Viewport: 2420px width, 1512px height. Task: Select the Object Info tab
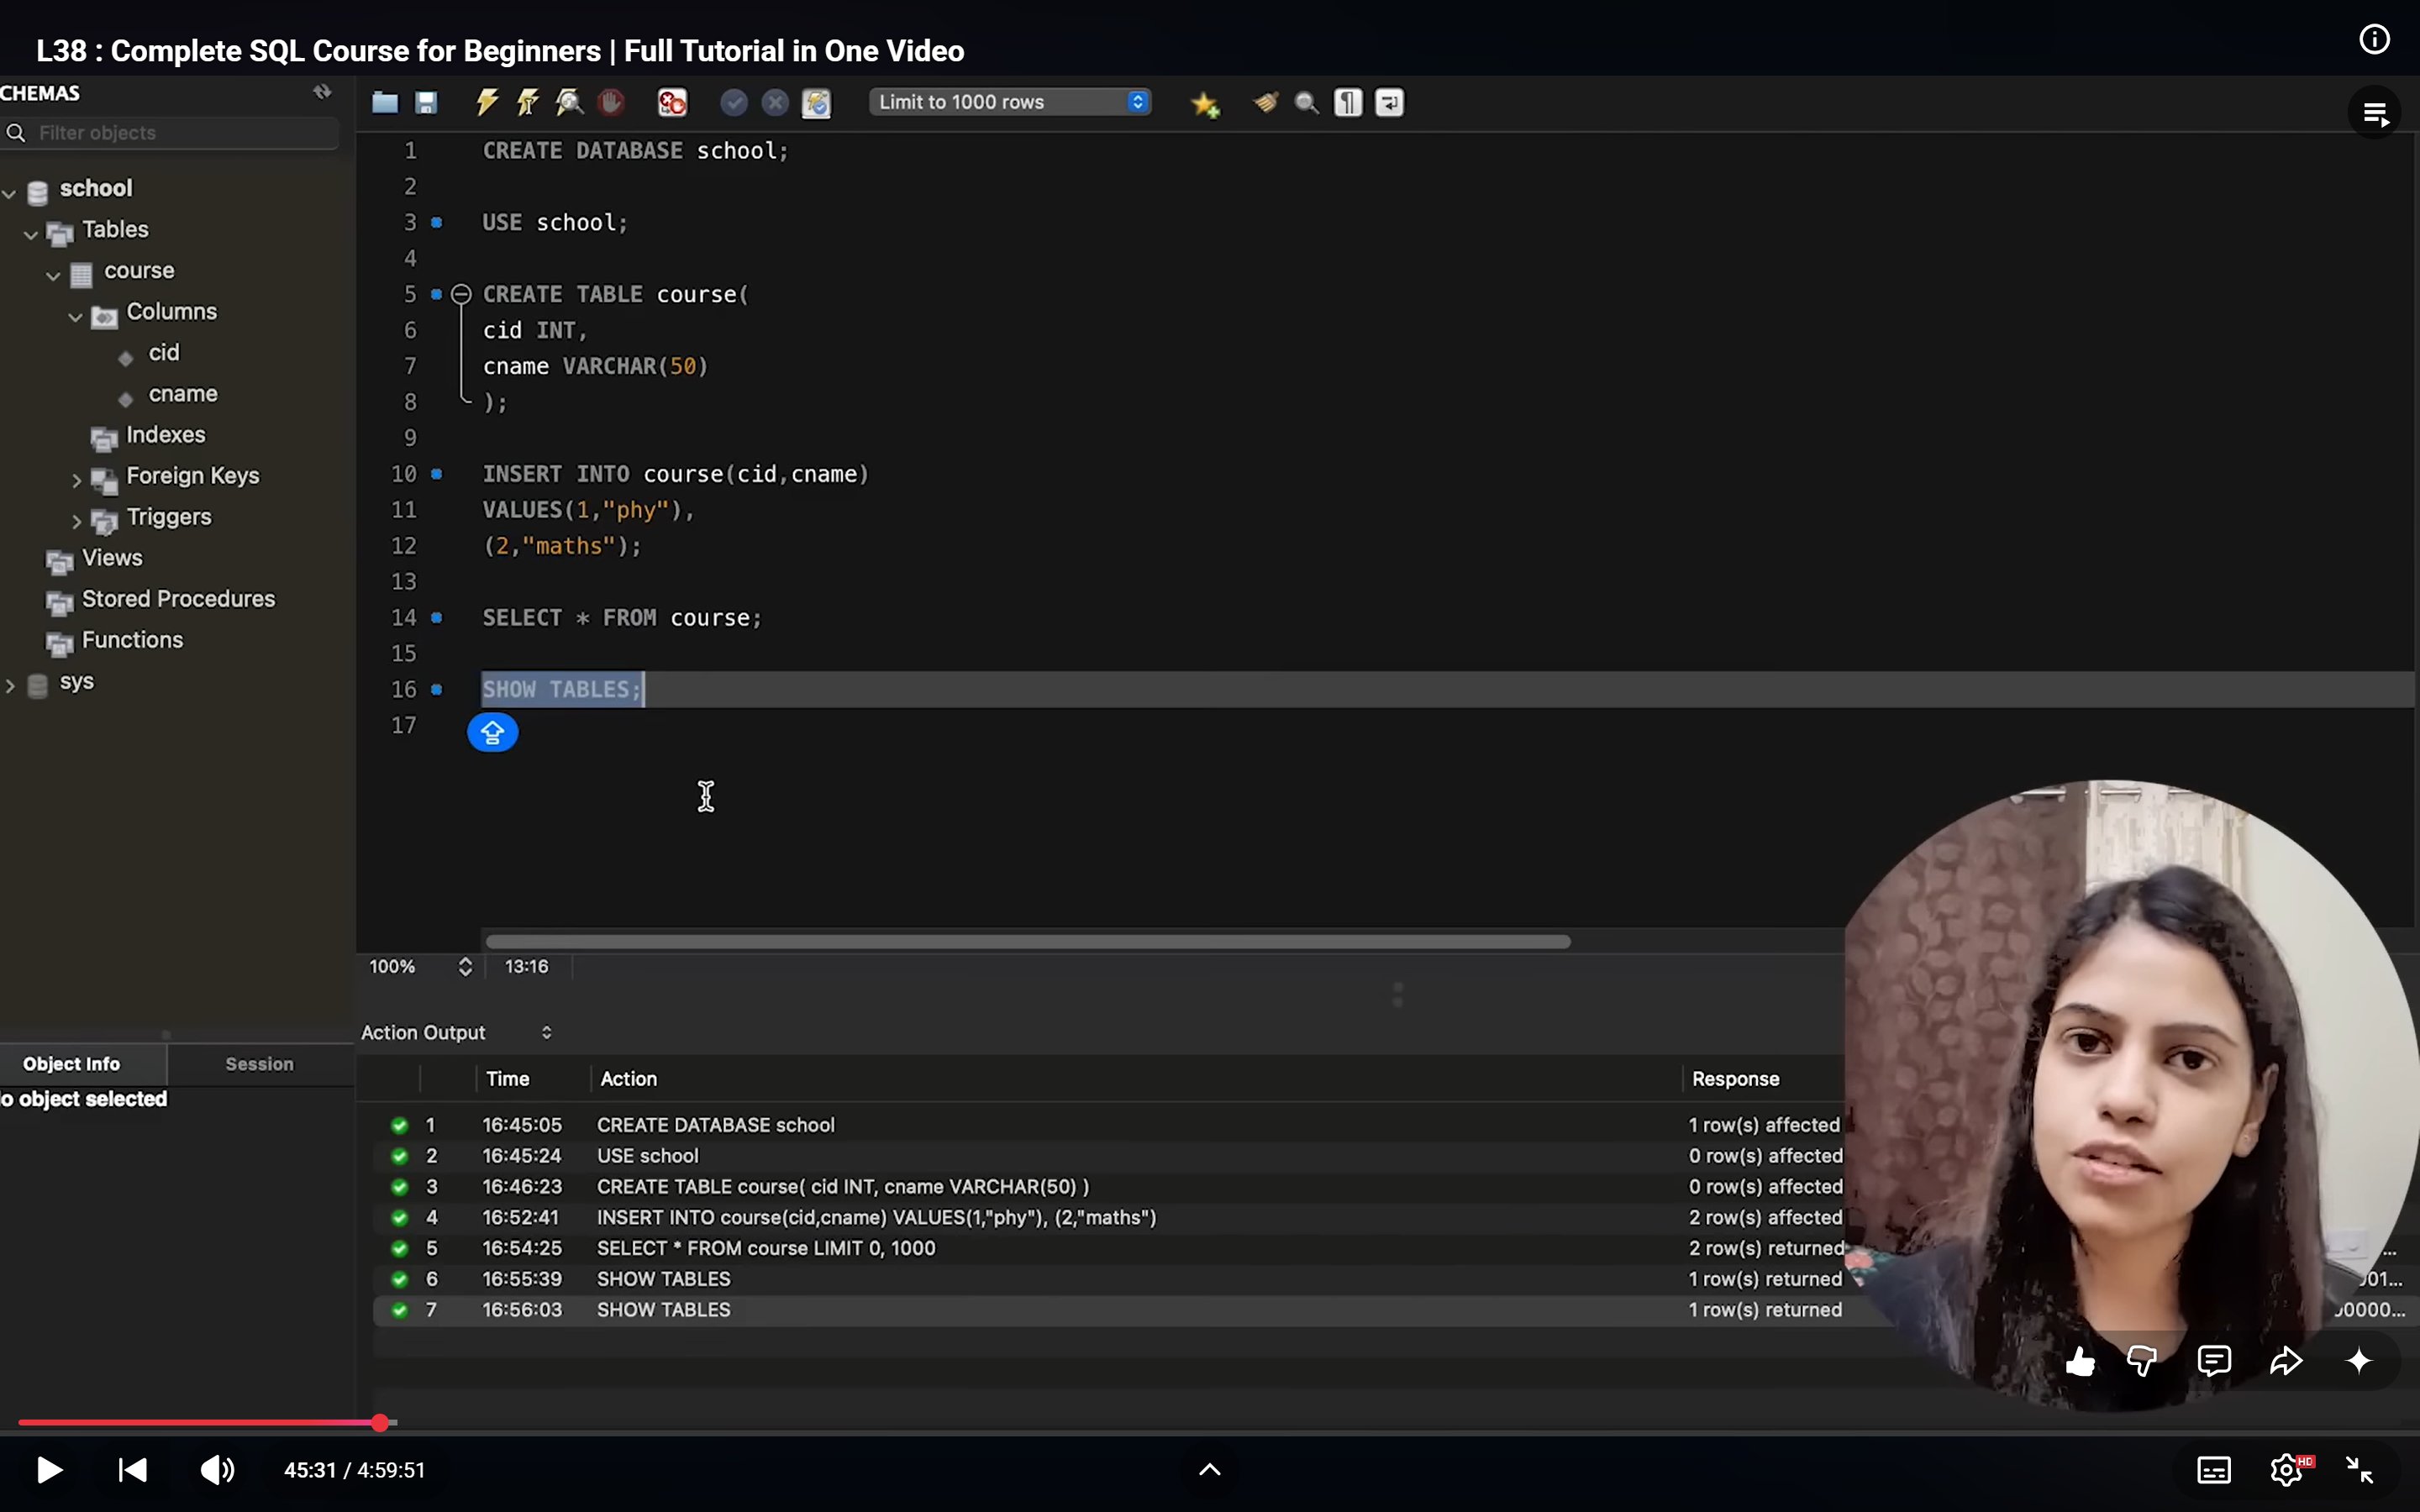pyautogui.click(x=72, y=1064)
